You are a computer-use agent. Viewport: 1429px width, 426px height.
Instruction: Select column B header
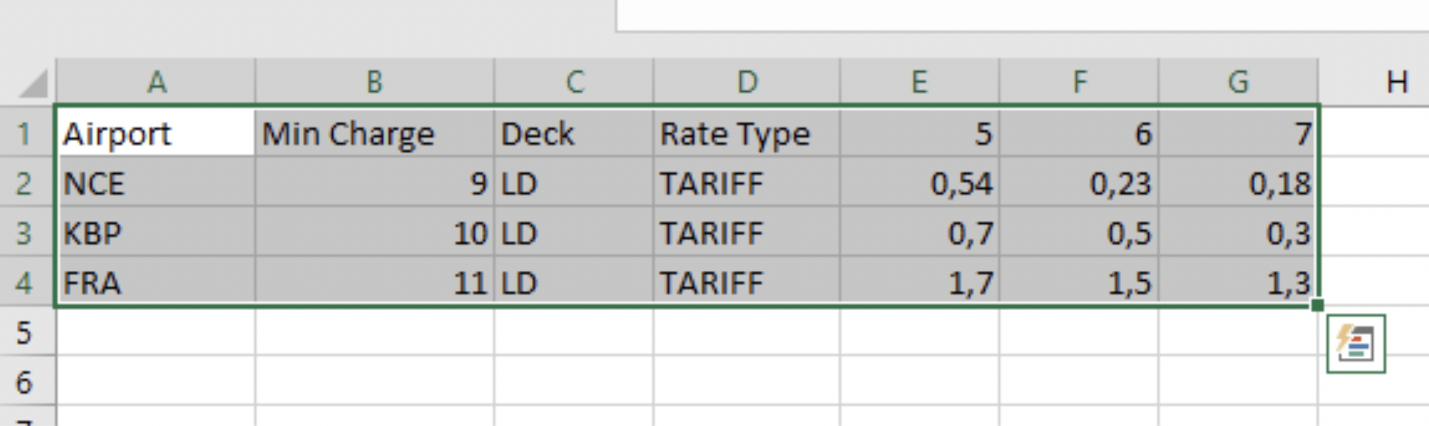pos(374,82)
